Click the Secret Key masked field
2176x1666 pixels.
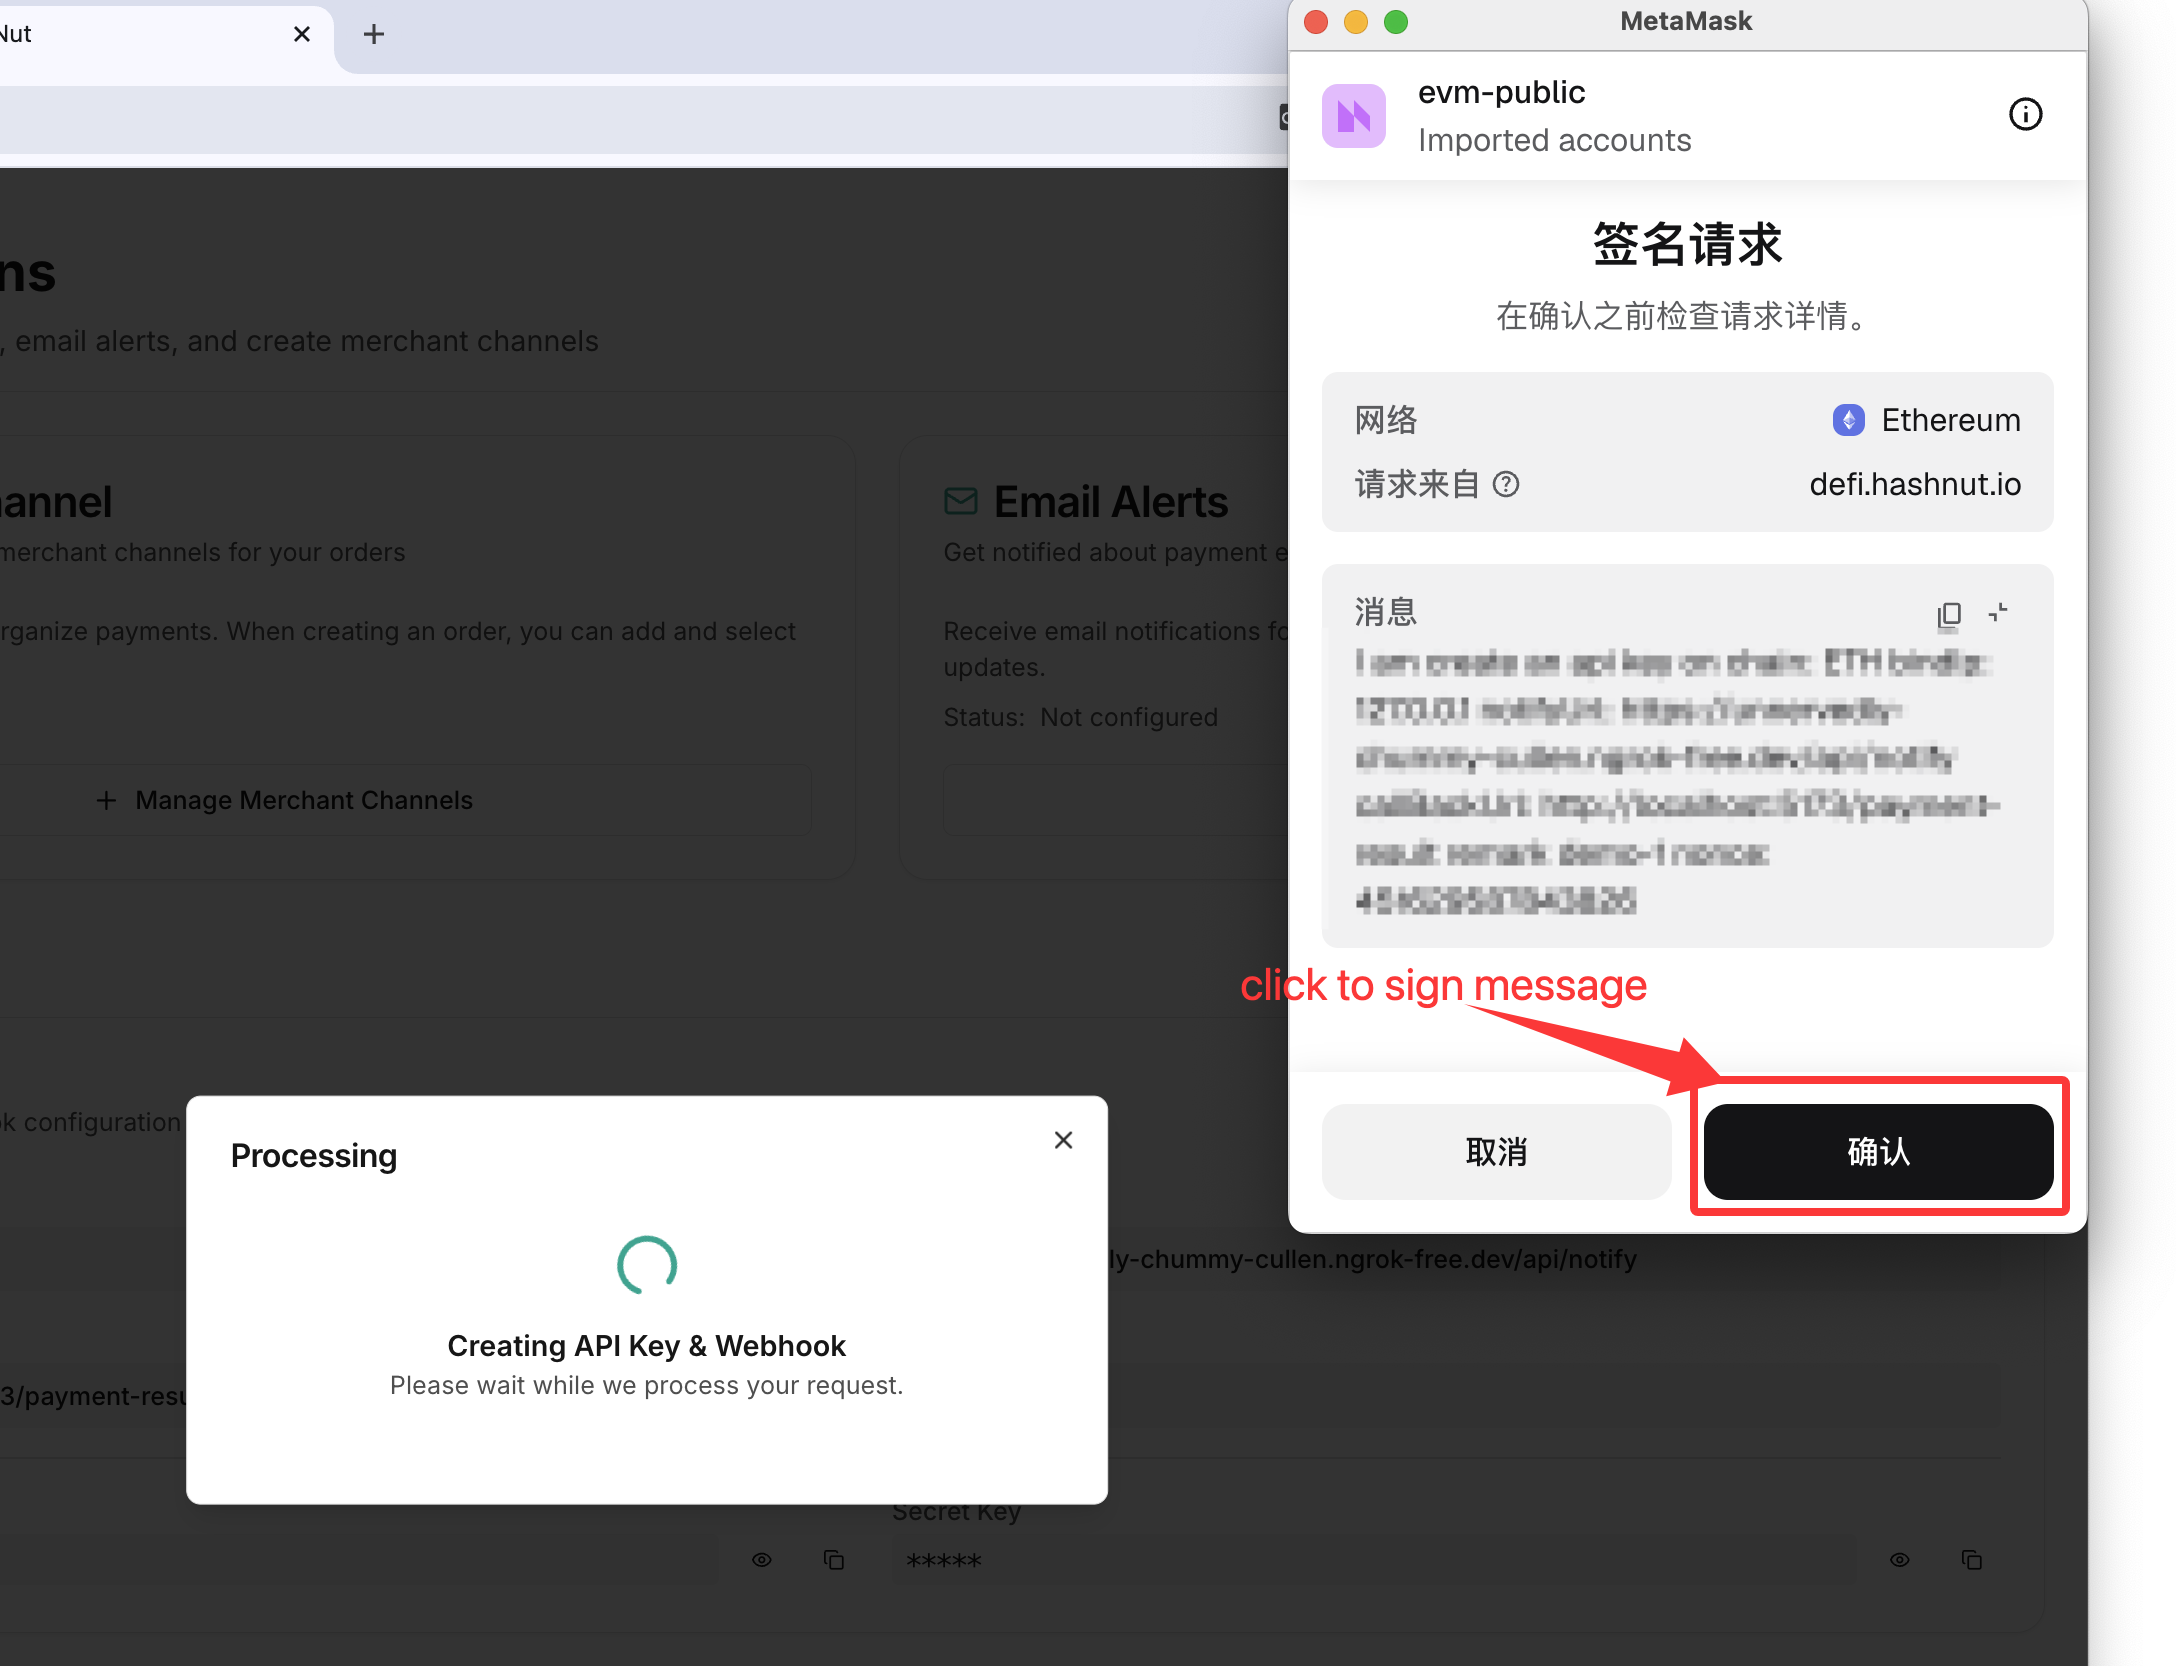[x=1373, y=1560]
